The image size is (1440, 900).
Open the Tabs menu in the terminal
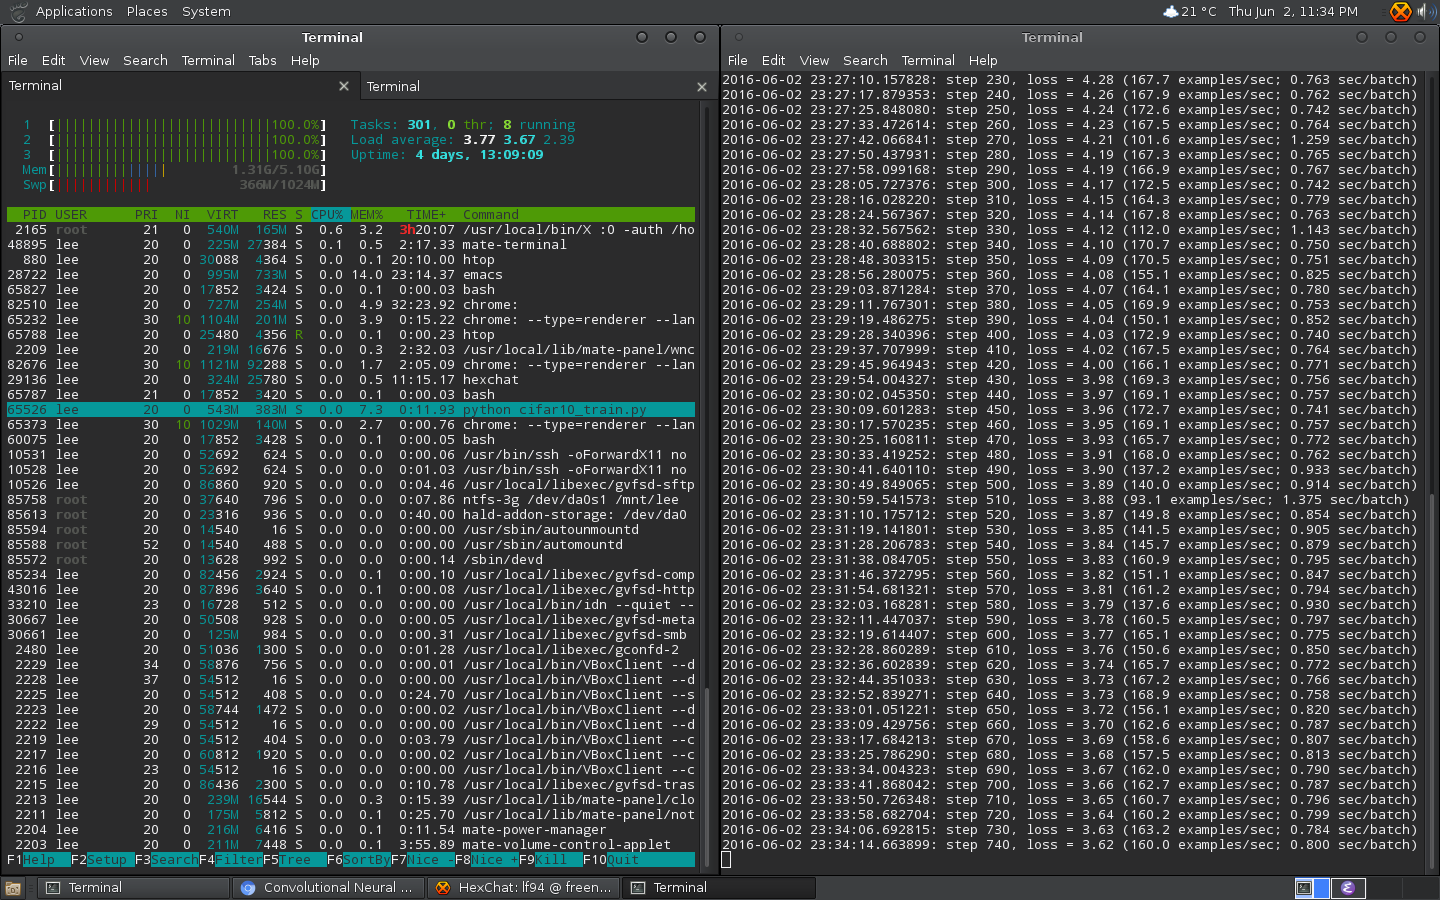[262, 61]
